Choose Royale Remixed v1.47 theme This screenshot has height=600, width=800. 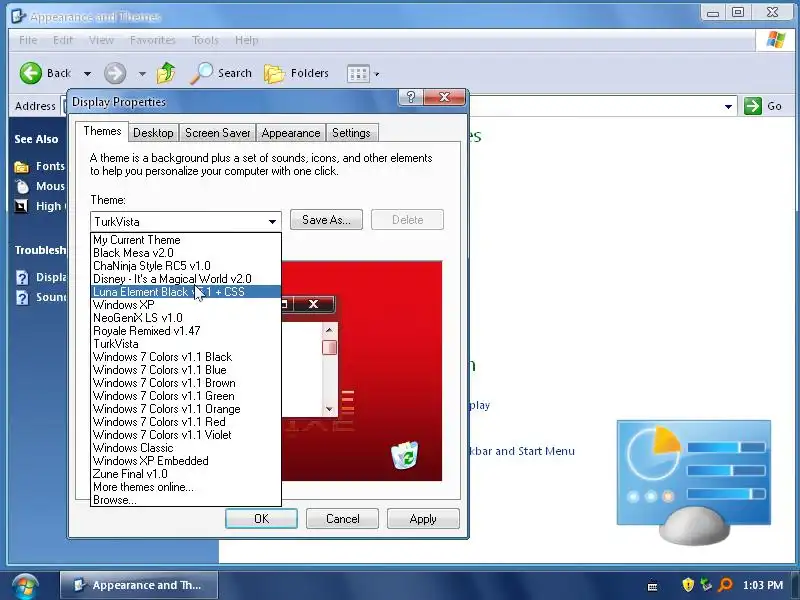tap(186, 331)
